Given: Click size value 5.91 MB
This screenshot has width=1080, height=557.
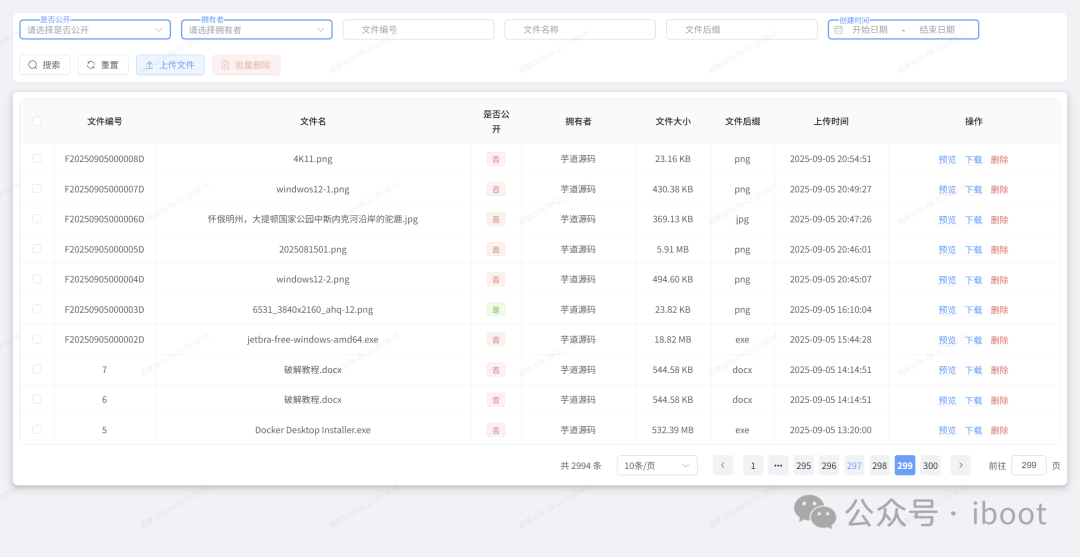Looking at the screenshot, I should 673,249.
